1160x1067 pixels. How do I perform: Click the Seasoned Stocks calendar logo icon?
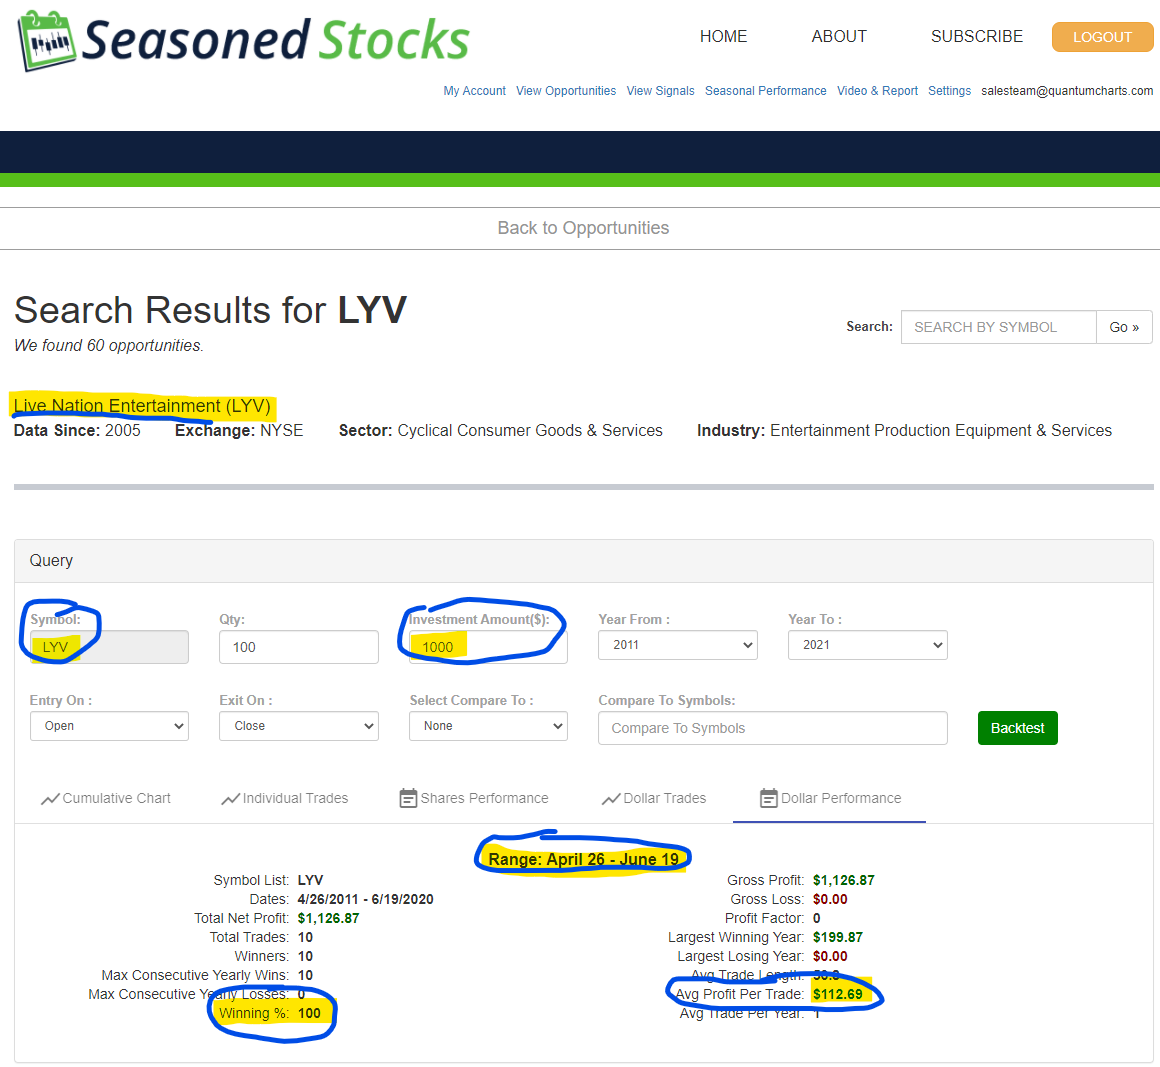(x=47, y=41)
